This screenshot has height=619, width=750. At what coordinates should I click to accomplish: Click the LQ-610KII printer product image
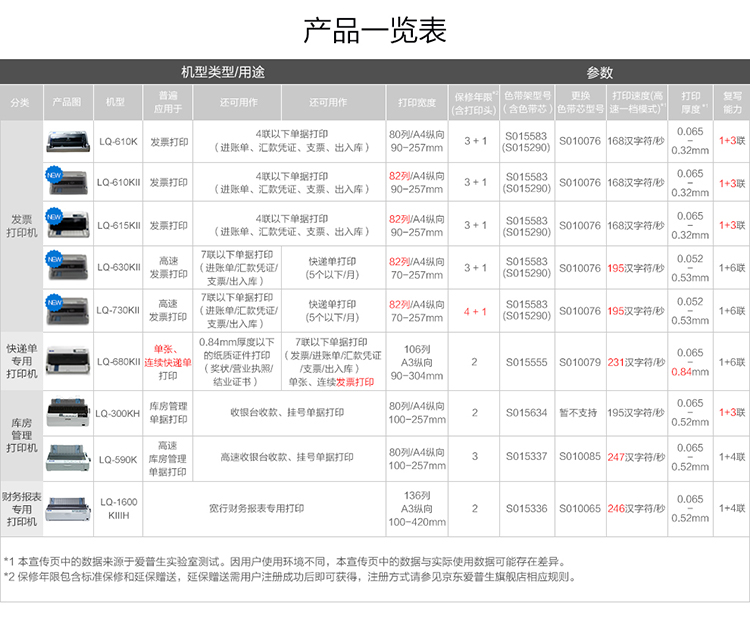coord(66,183)
